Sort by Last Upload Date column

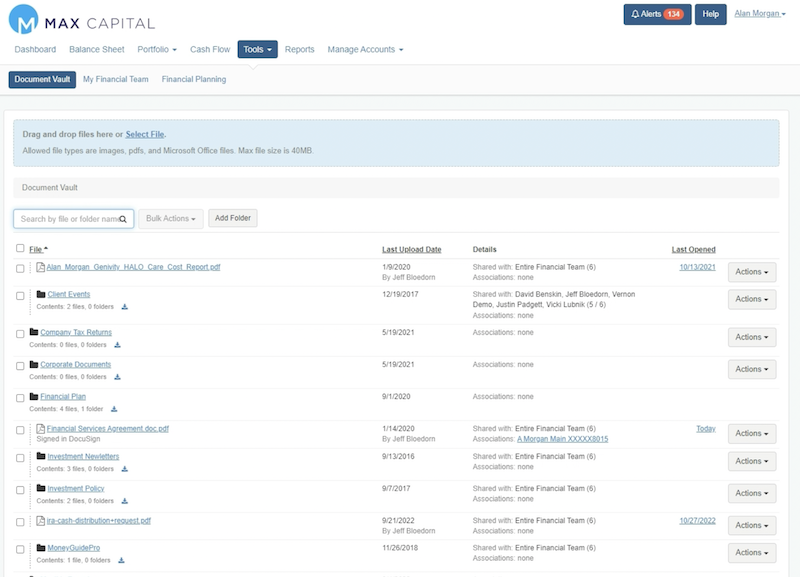tap(412, 249)
